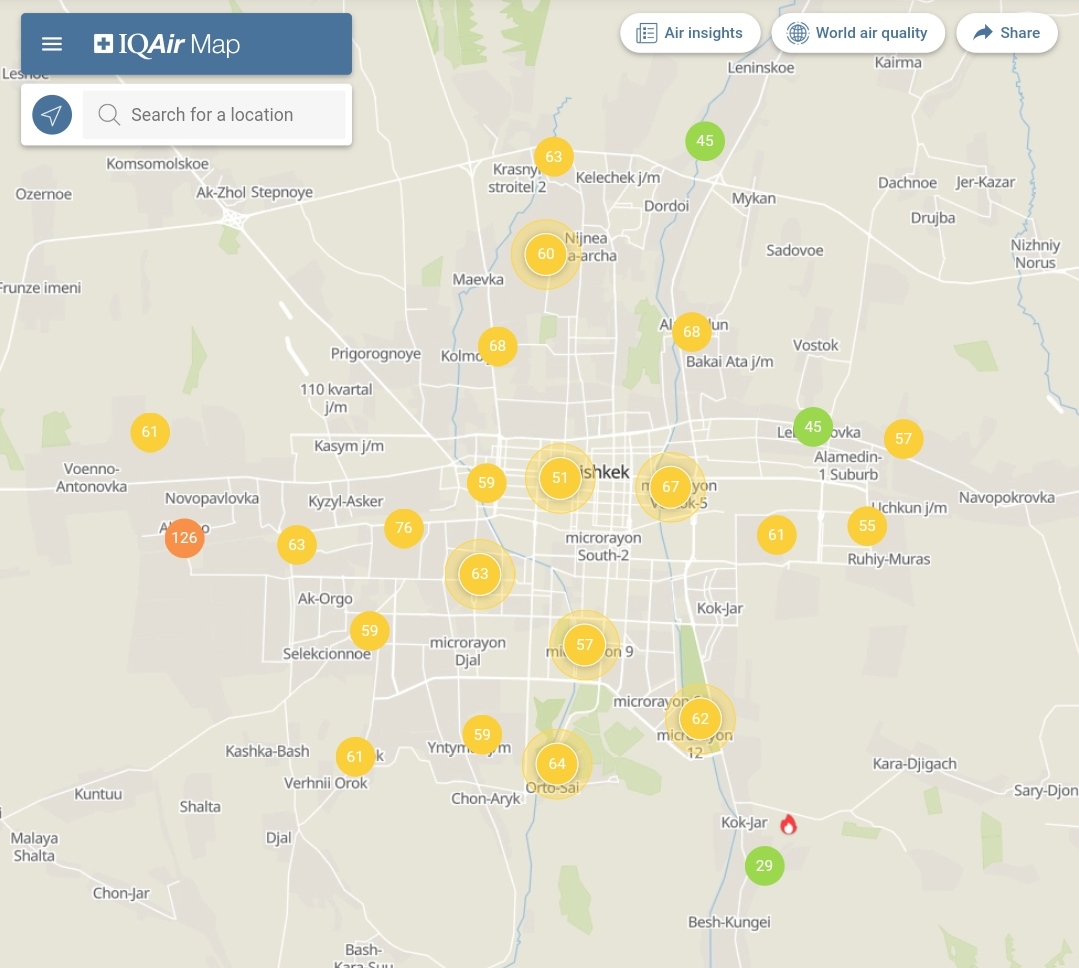Screen dimensions: 1079x968
Task: Open World air quality page
Action: click(x=858, y=33)
